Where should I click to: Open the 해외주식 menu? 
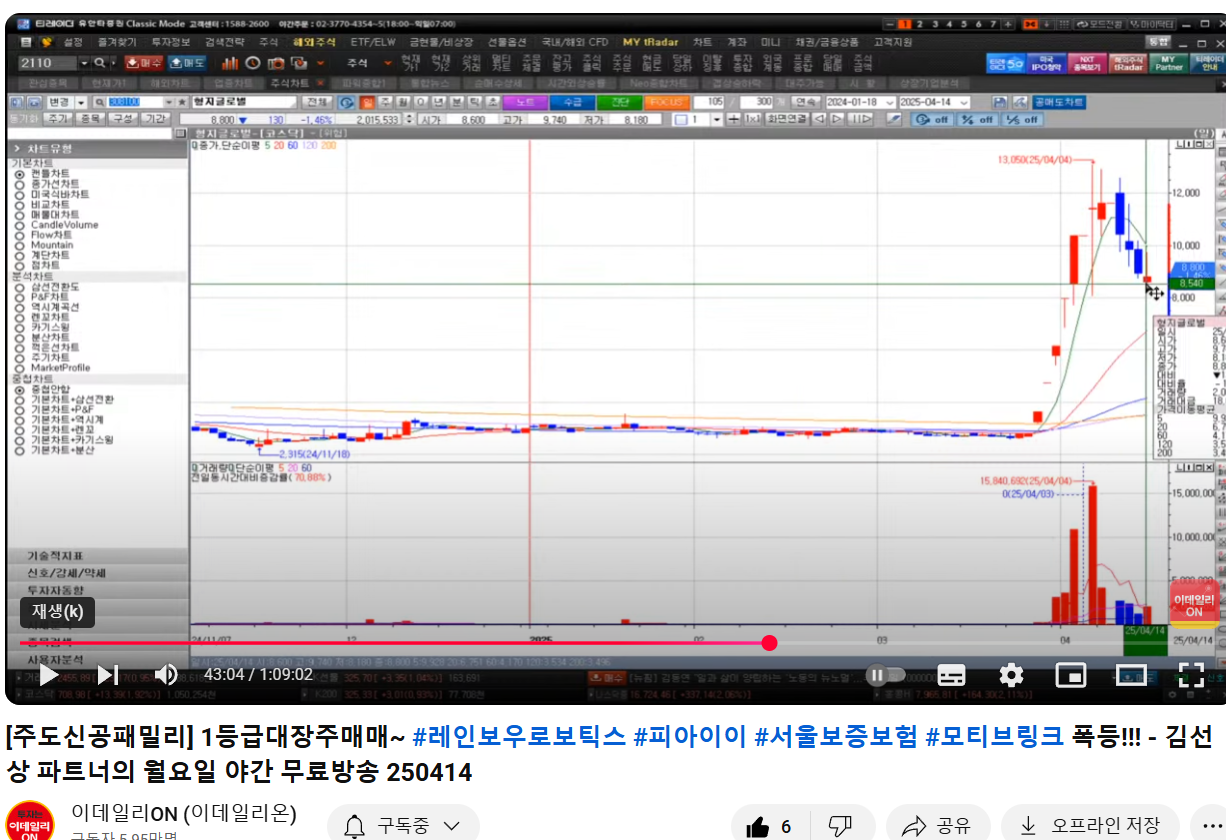pyautogui.click(x=312, y=42)
